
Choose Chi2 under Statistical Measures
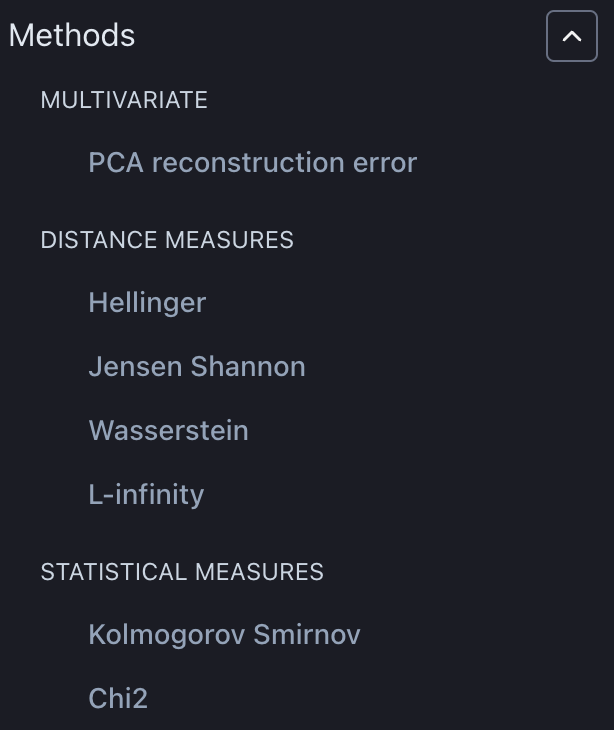tap(118, 698)
